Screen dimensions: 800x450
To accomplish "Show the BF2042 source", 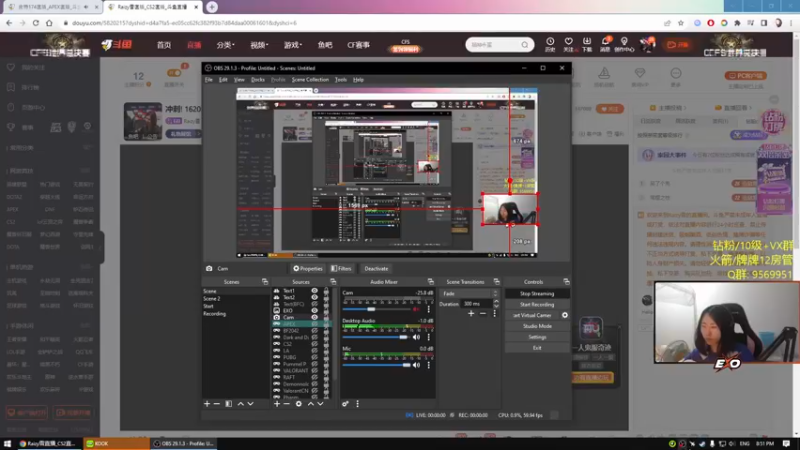I will 314,331.
